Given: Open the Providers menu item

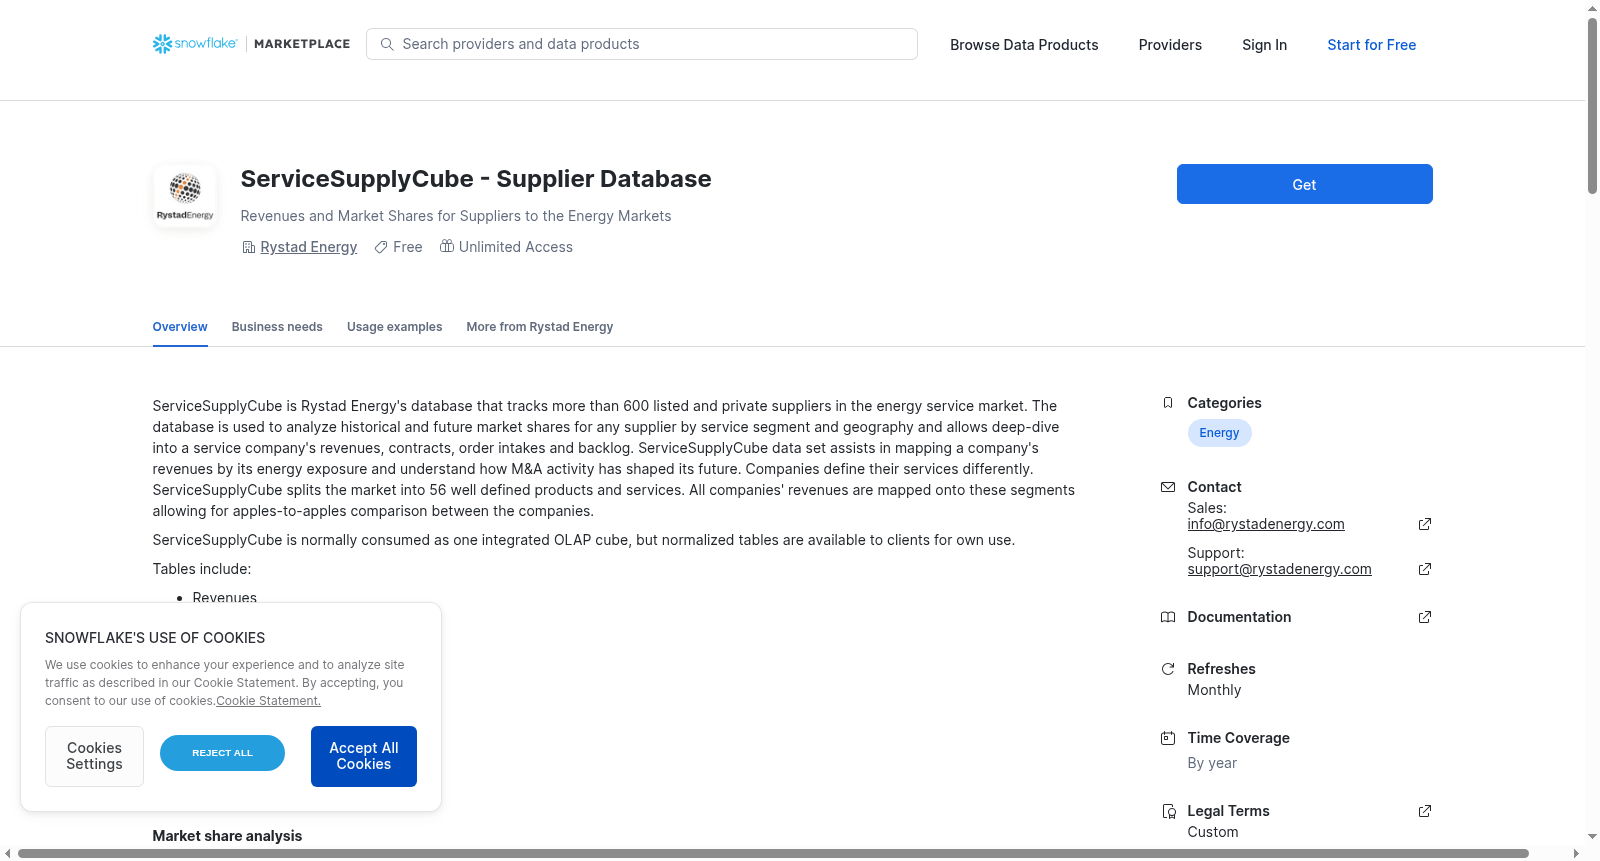Looking at the screenshot, I should tap(1170, 45).
